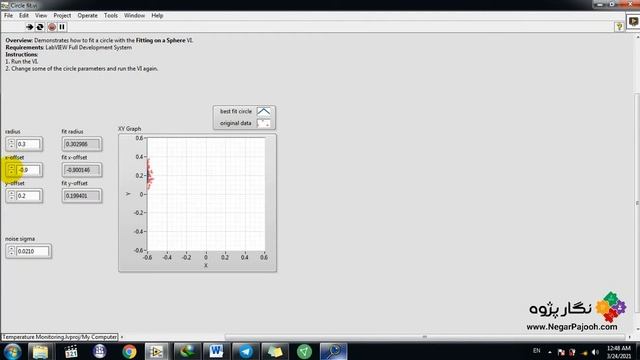
Task: Click the Abort Execution stop button
Action: point(52,27)
